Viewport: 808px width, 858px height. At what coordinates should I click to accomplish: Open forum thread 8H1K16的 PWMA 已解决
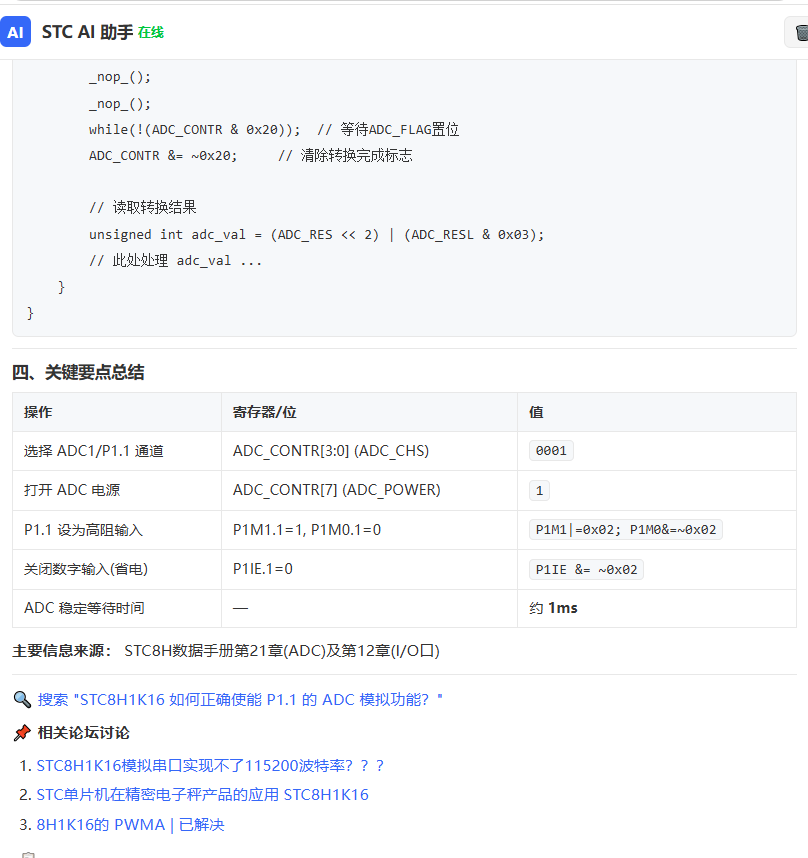(130, 825)
